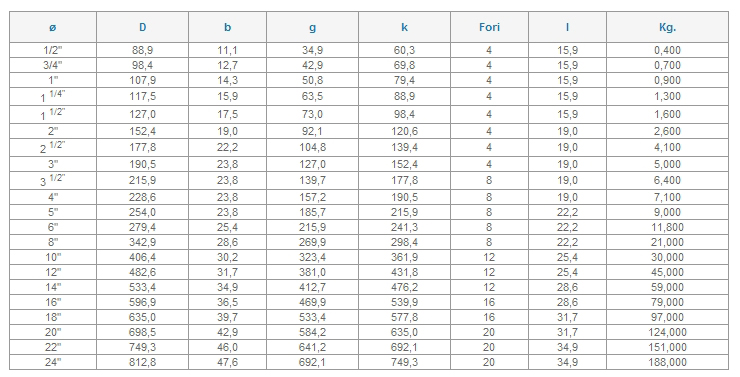Select the 124,000 weight value
The height and width of the screenshot is (377, 740).
[x=667, y=332]
